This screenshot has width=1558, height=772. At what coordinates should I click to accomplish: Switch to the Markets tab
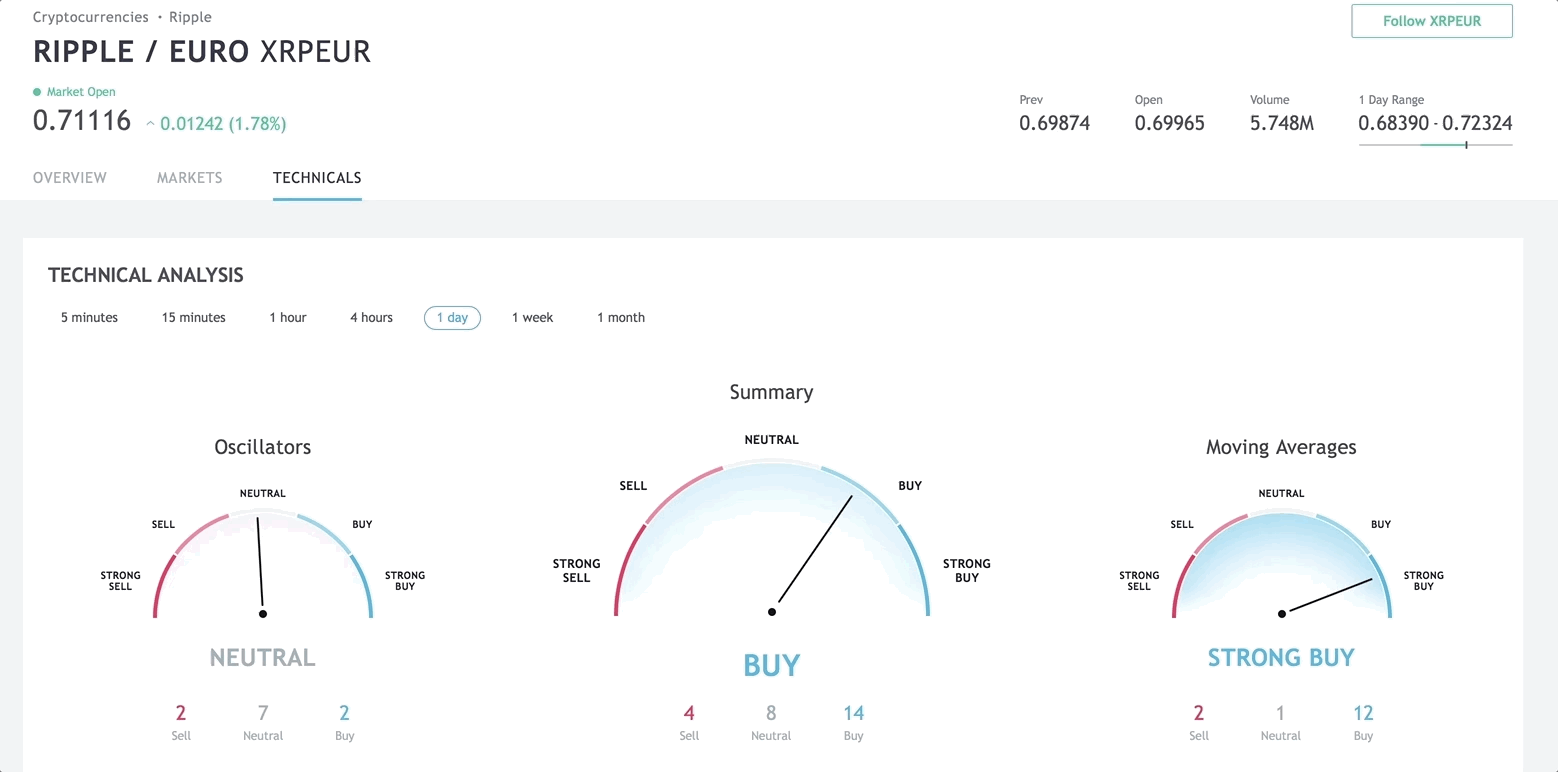coord(190,178)
